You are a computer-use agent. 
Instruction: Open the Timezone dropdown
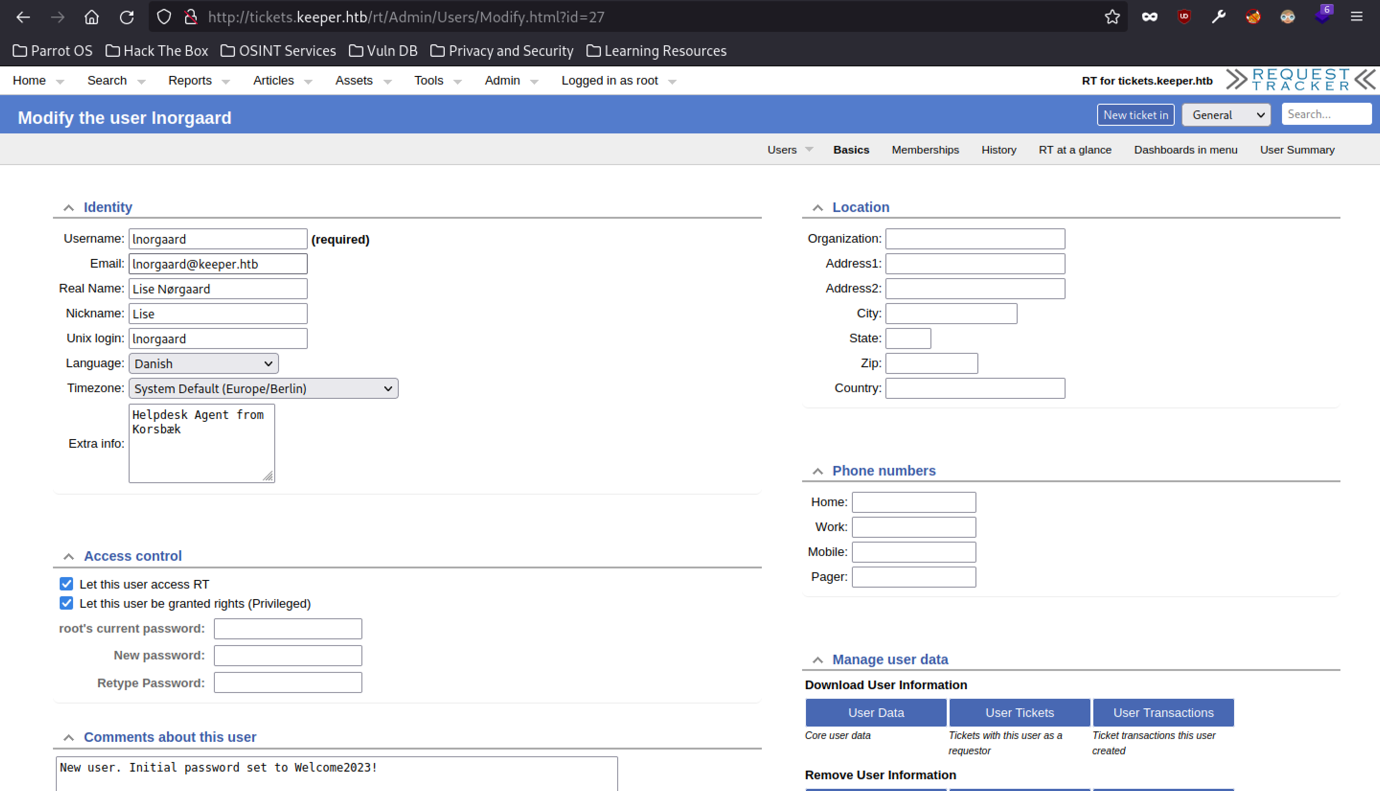[x=262, y=388]
